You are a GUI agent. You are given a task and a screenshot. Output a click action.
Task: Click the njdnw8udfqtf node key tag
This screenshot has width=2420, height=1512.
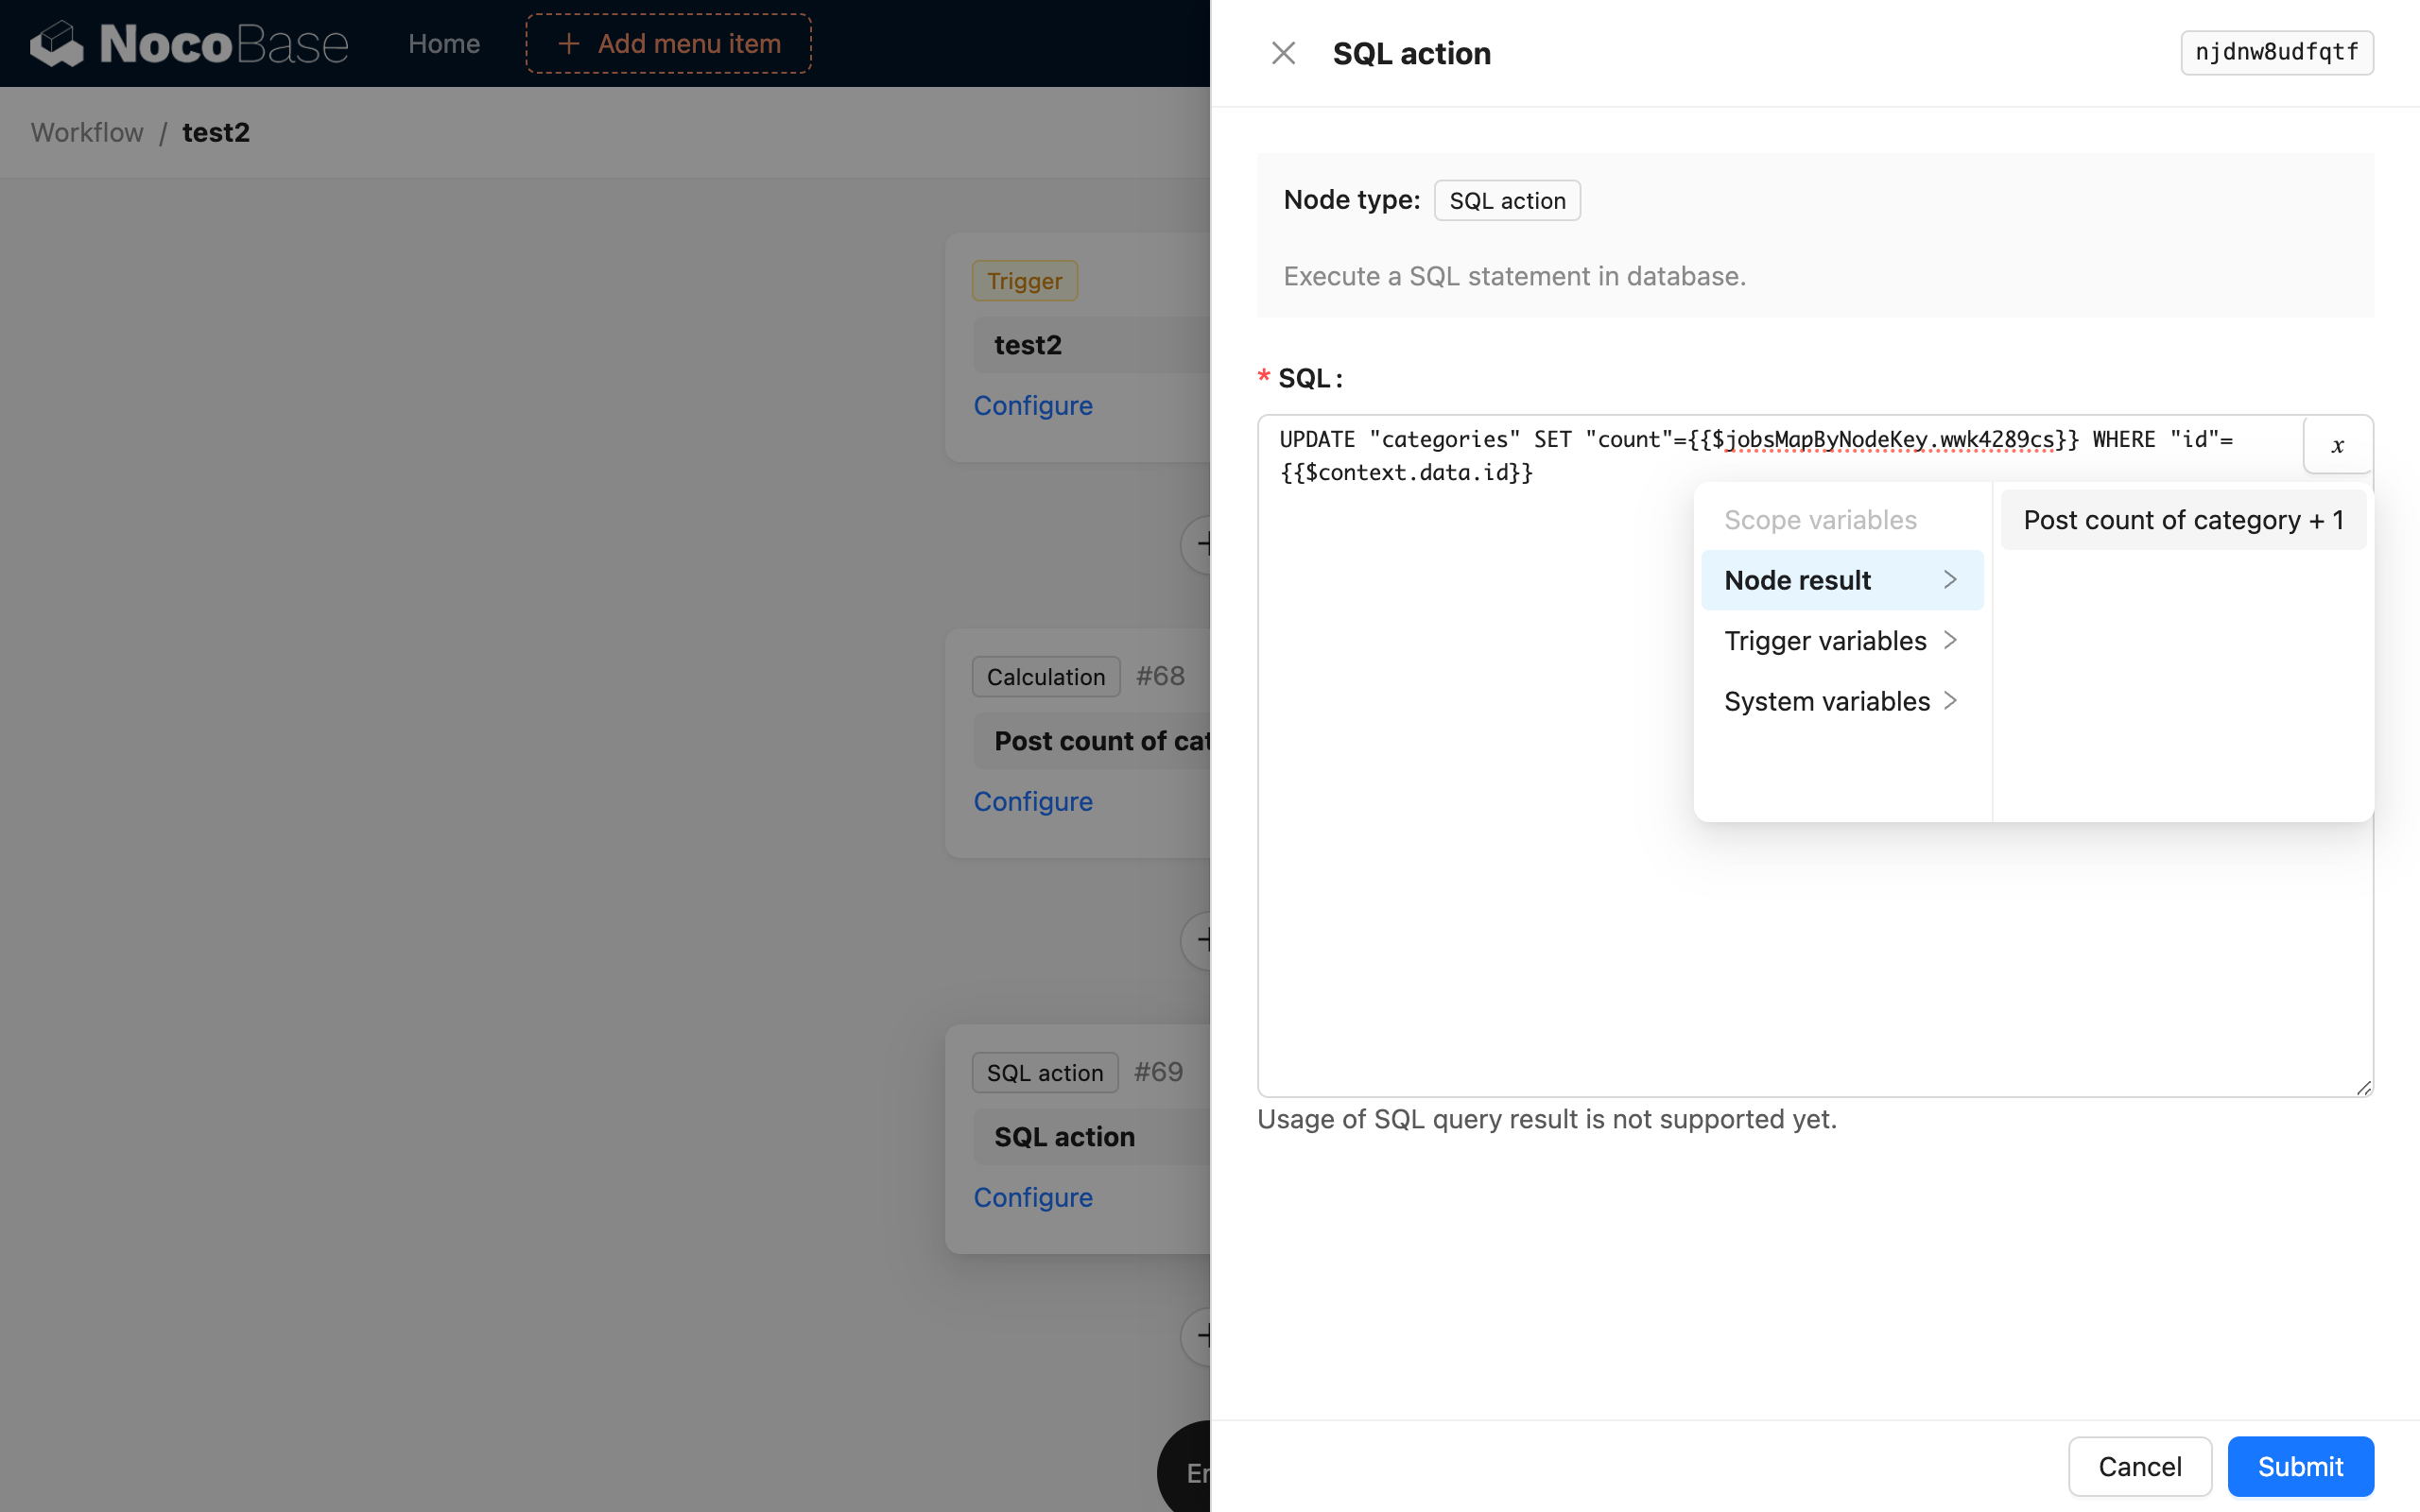click(2276, 52)
